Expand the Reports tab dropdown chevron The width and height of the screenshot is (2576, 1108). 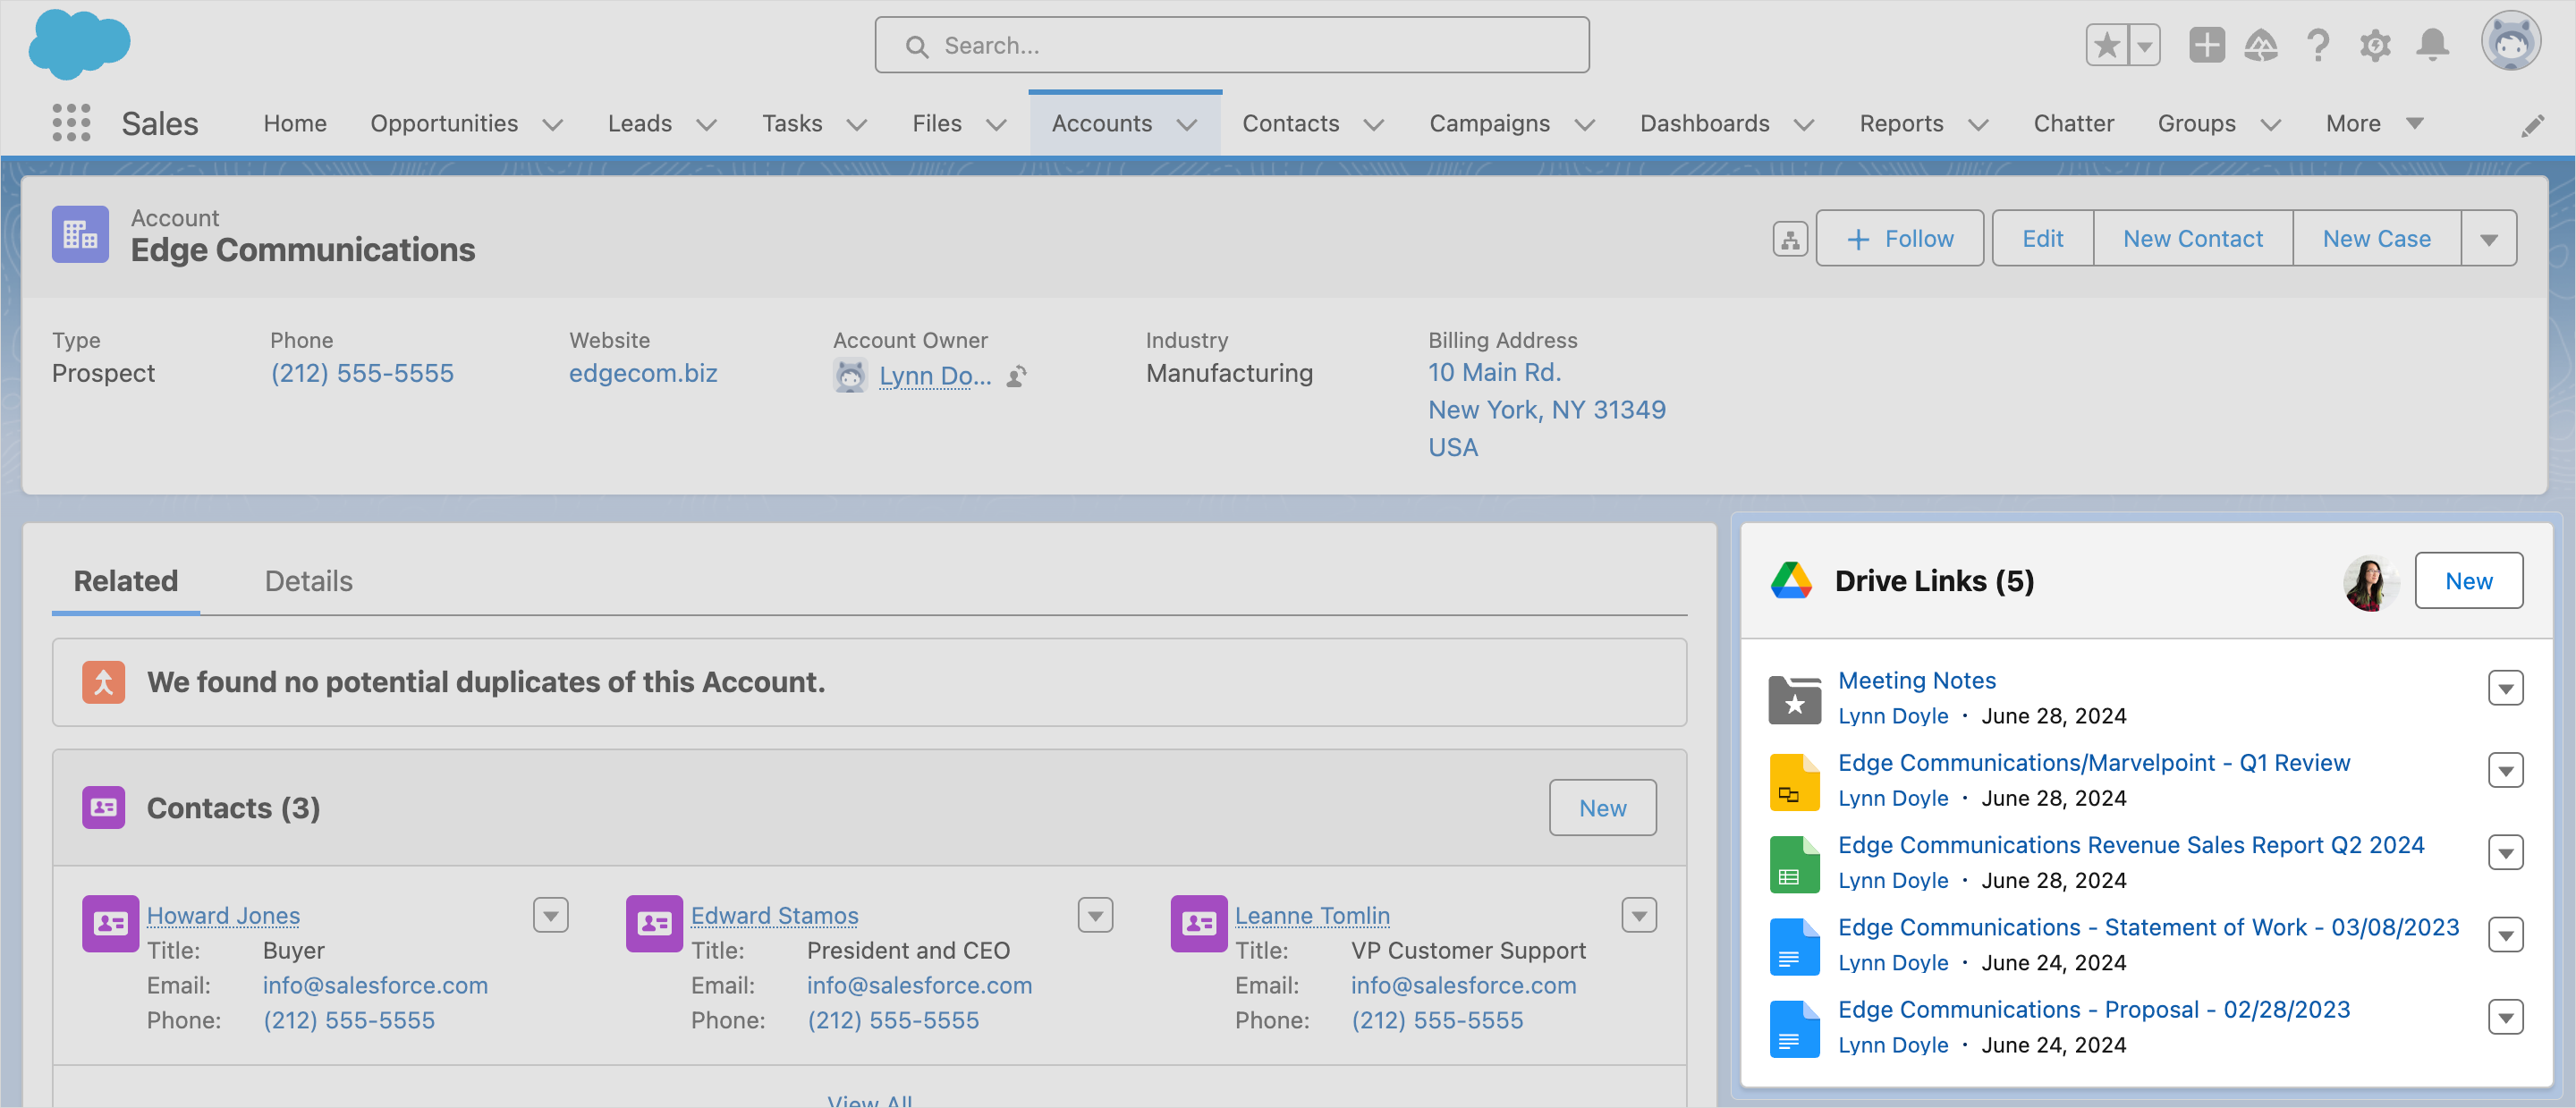(x=1981, y=125)
